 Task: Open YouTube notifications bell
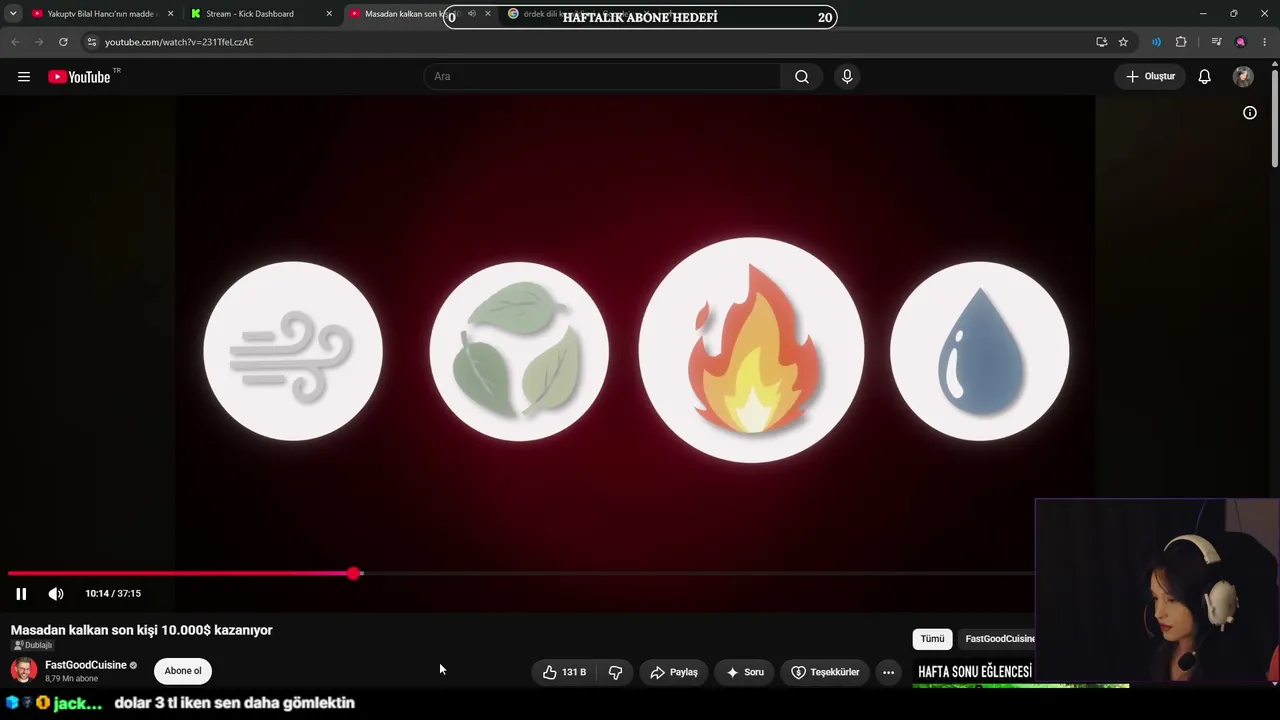[x=1205, y=77]
